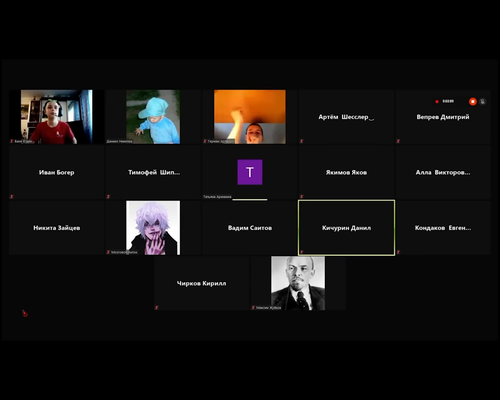500x400 pixels.
Task: Select black-and-white portrait of man in suit
Action: click(x=298, y=283)
